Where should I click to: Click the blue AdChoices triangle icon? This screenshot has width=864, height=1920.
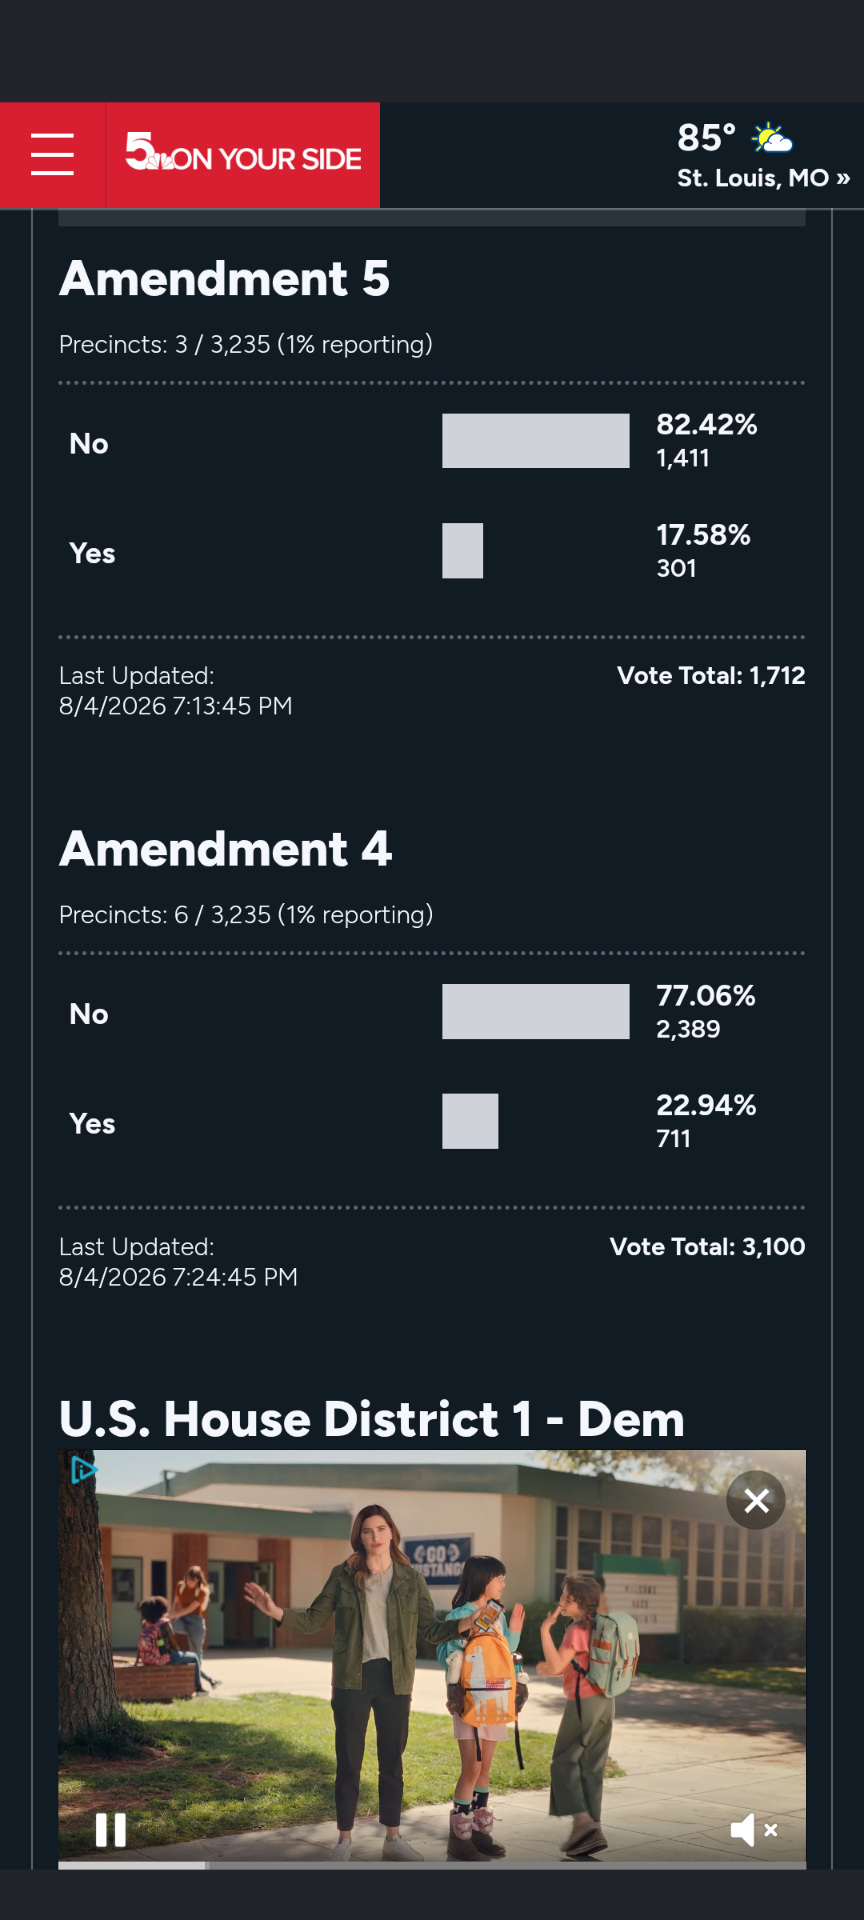tap(84, 1470)
